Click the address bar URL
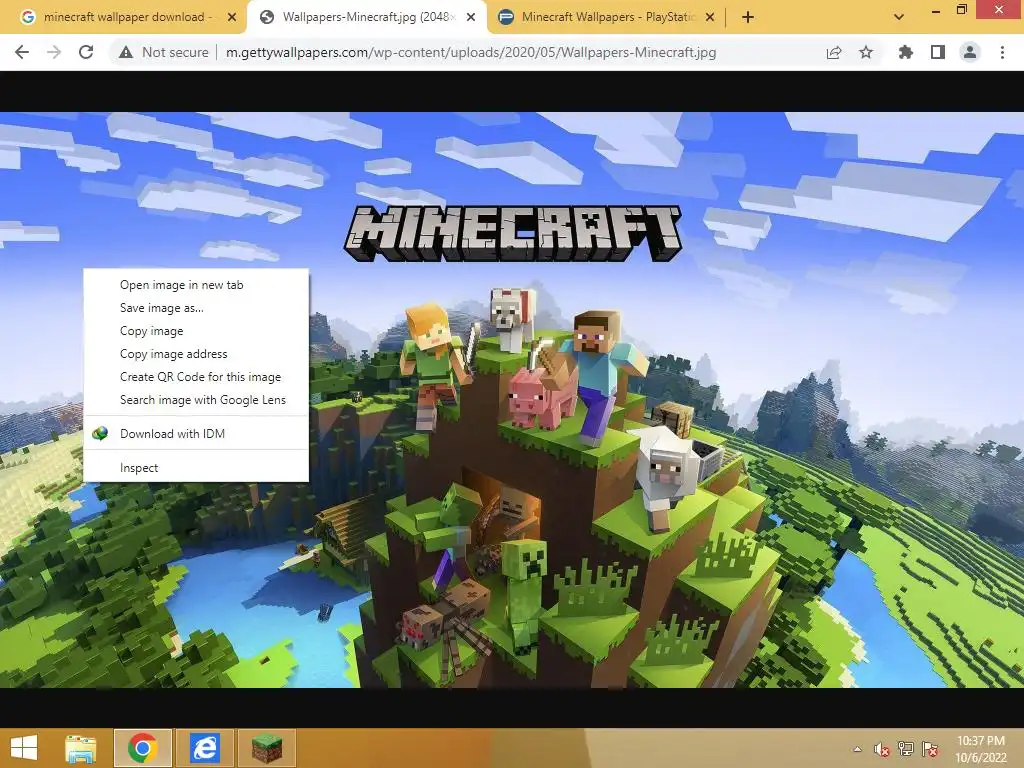This screenshot has width=1024, height=768. pyautogui.click(x=471, y=52)
